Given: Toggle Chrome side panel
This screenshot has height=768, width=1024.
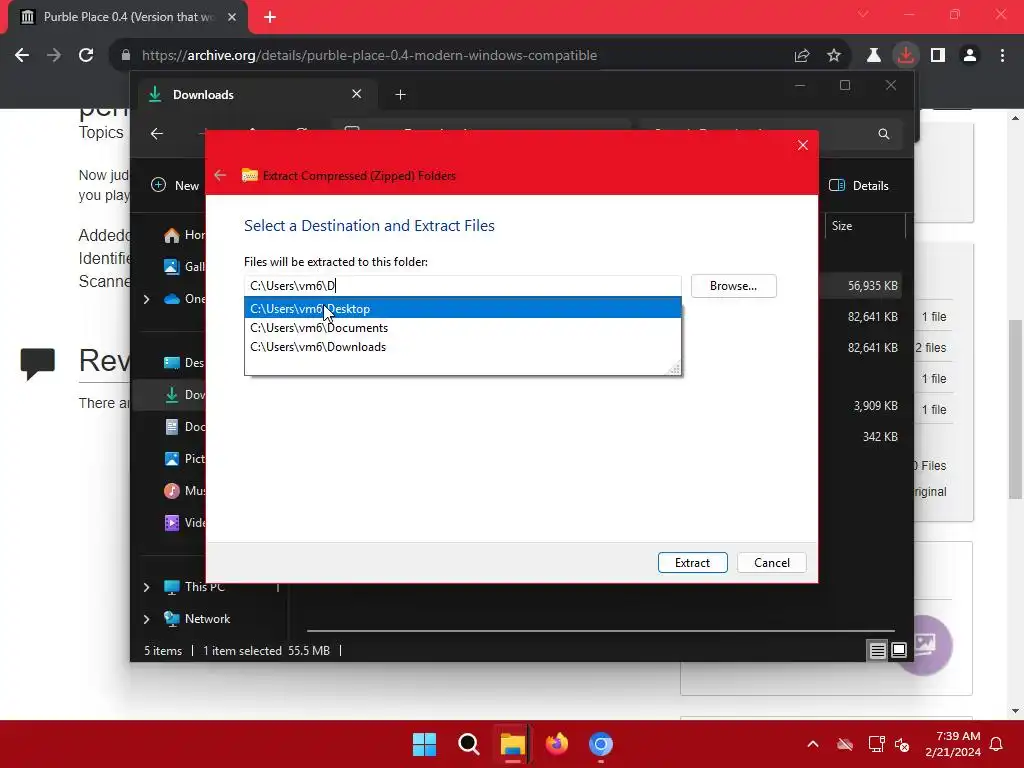Looking at the screenshot, I should pyautogui.click(x=938, y=56).
